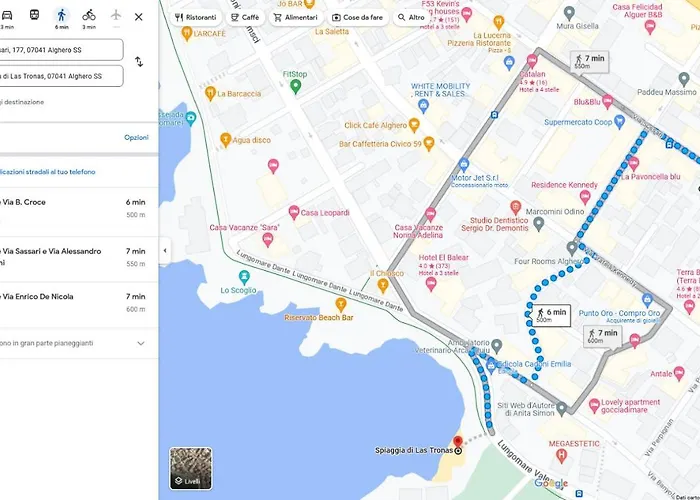Viewport: 700px width, 500px height.
Task: Select the walking travel mode
Action: click(62, 18)
